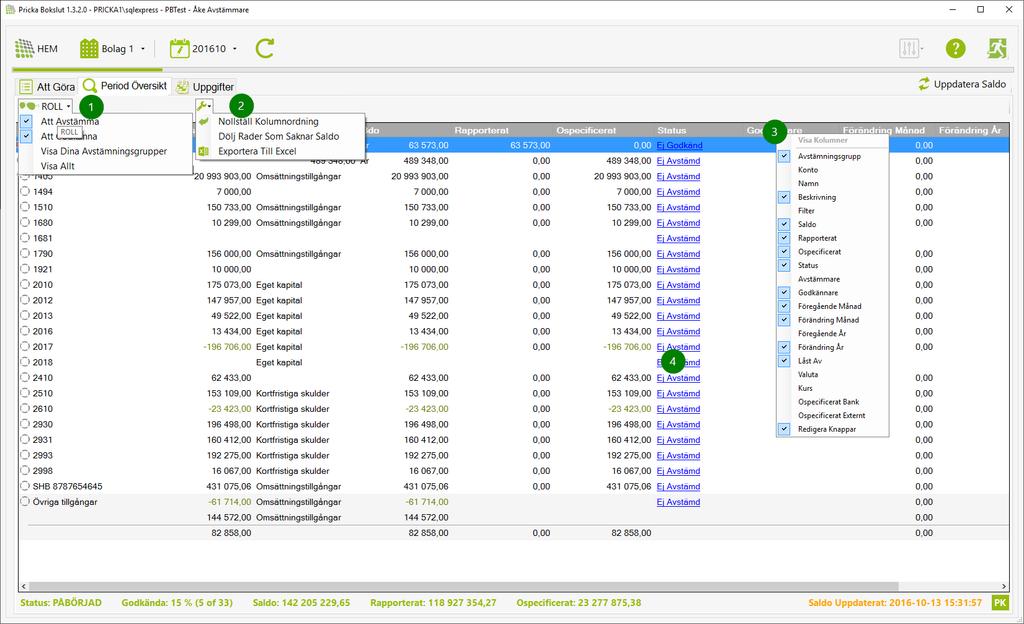1024x624 pixels.
Task: Open Ej Avstämd link for account 2930
Action: (678, 424)
